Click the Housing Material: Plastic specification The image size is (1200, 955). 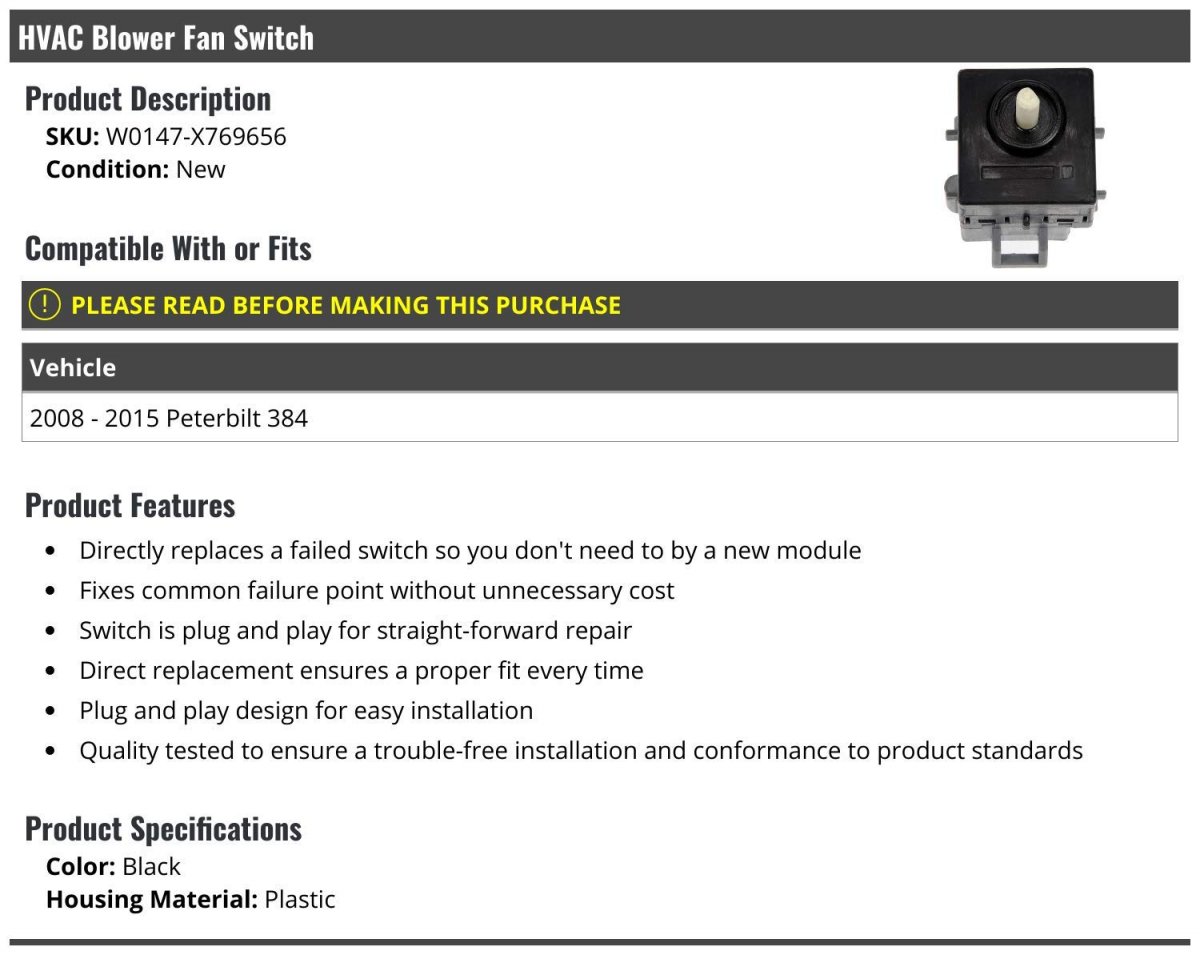(191, 899)
